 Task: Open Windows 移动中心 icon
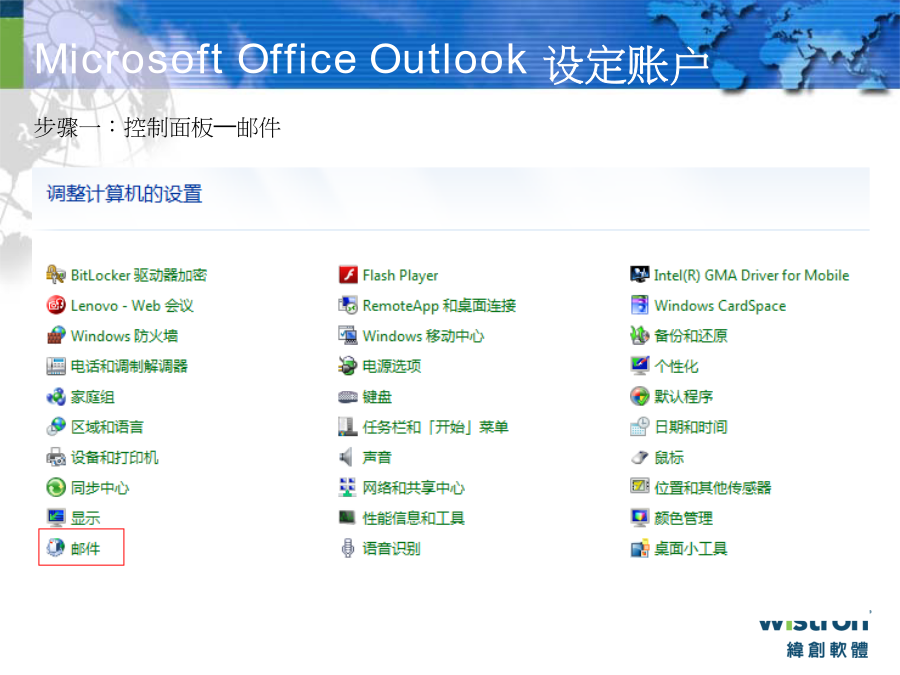[x=348, y=336]
